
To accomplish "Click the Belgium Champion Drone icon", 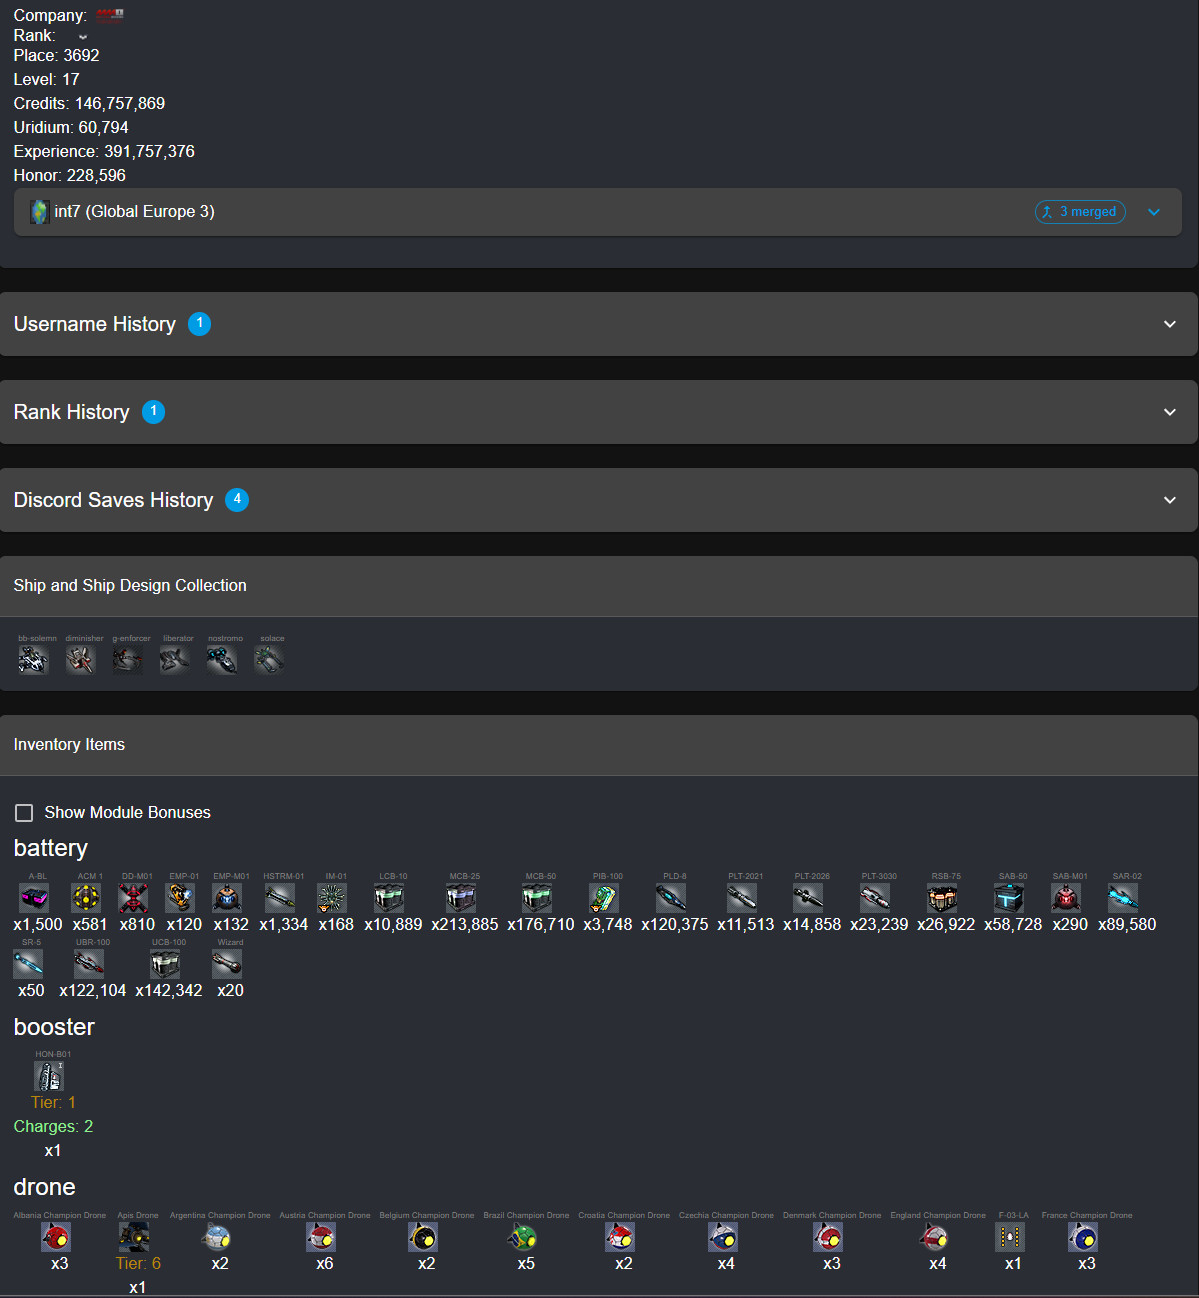I will [x=423, y=1237].
